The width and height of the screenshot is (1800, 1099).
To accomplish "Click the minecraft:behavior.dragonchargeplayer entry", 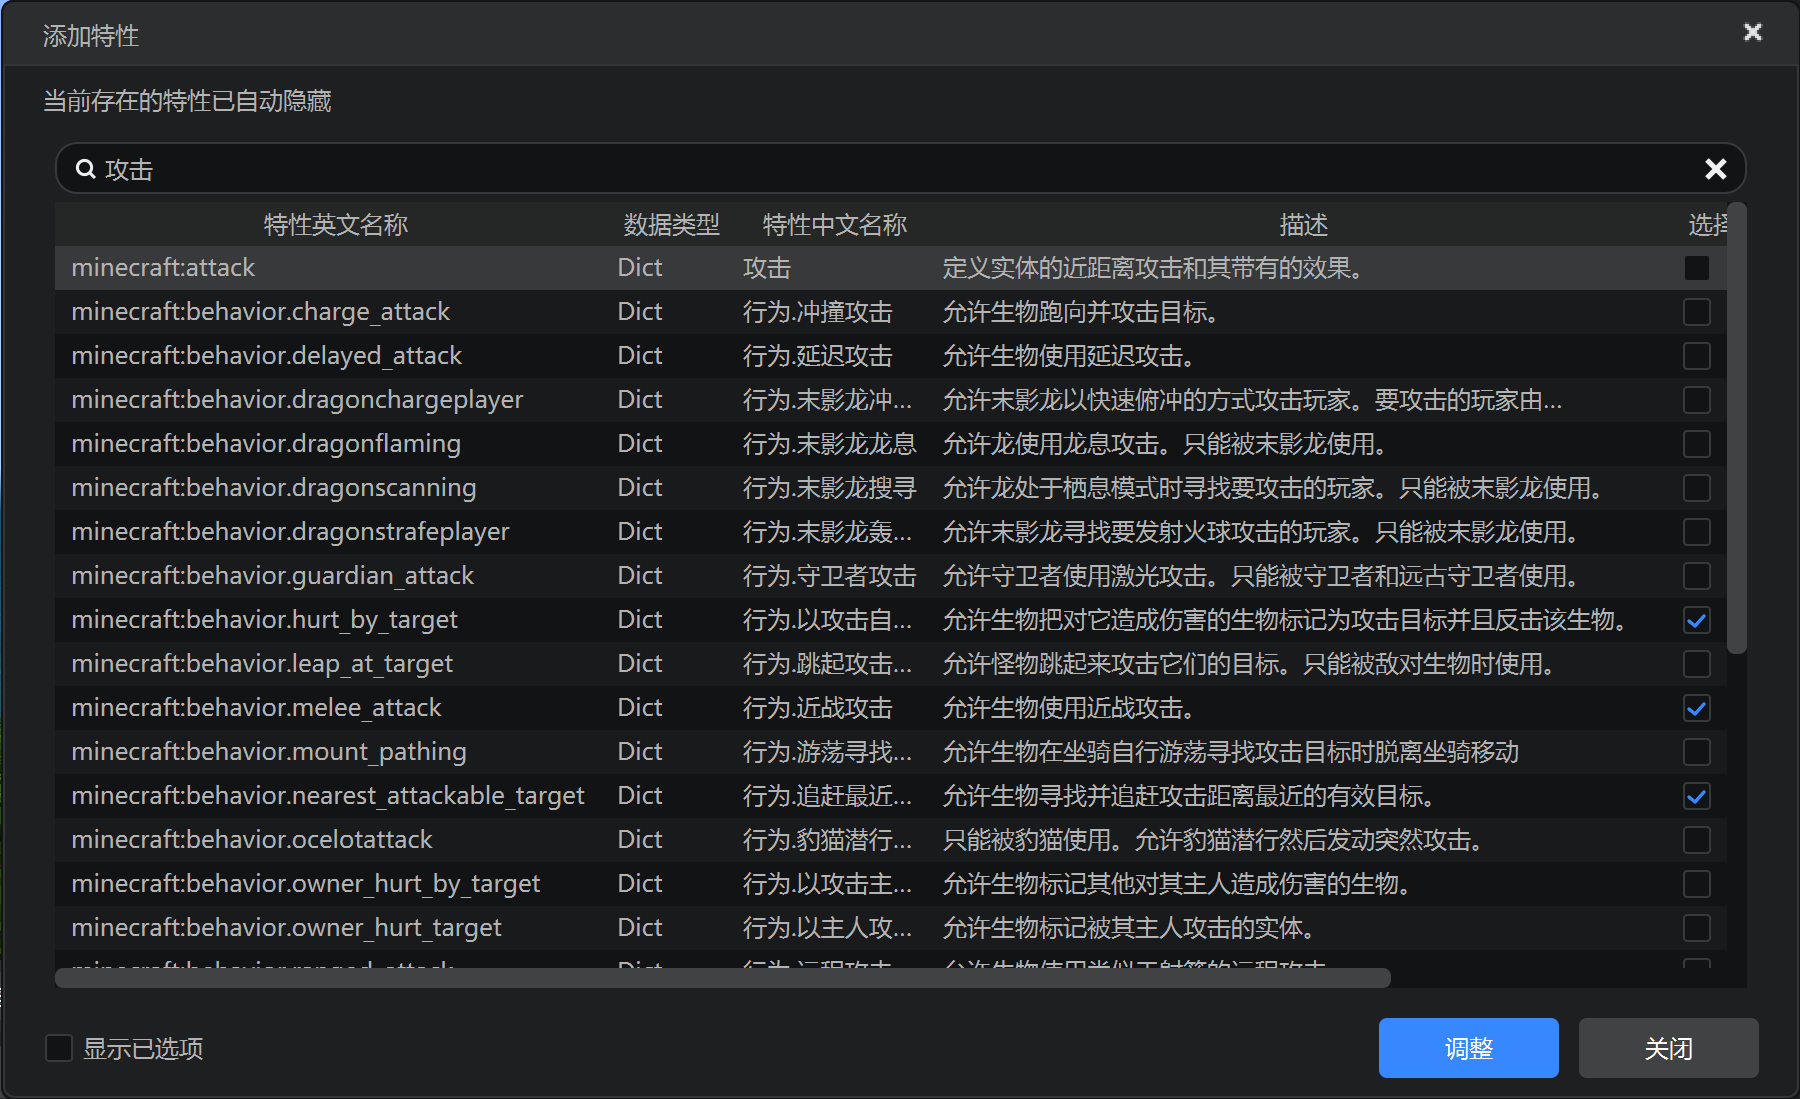I will pyautogui.click(x=297, y=400).
